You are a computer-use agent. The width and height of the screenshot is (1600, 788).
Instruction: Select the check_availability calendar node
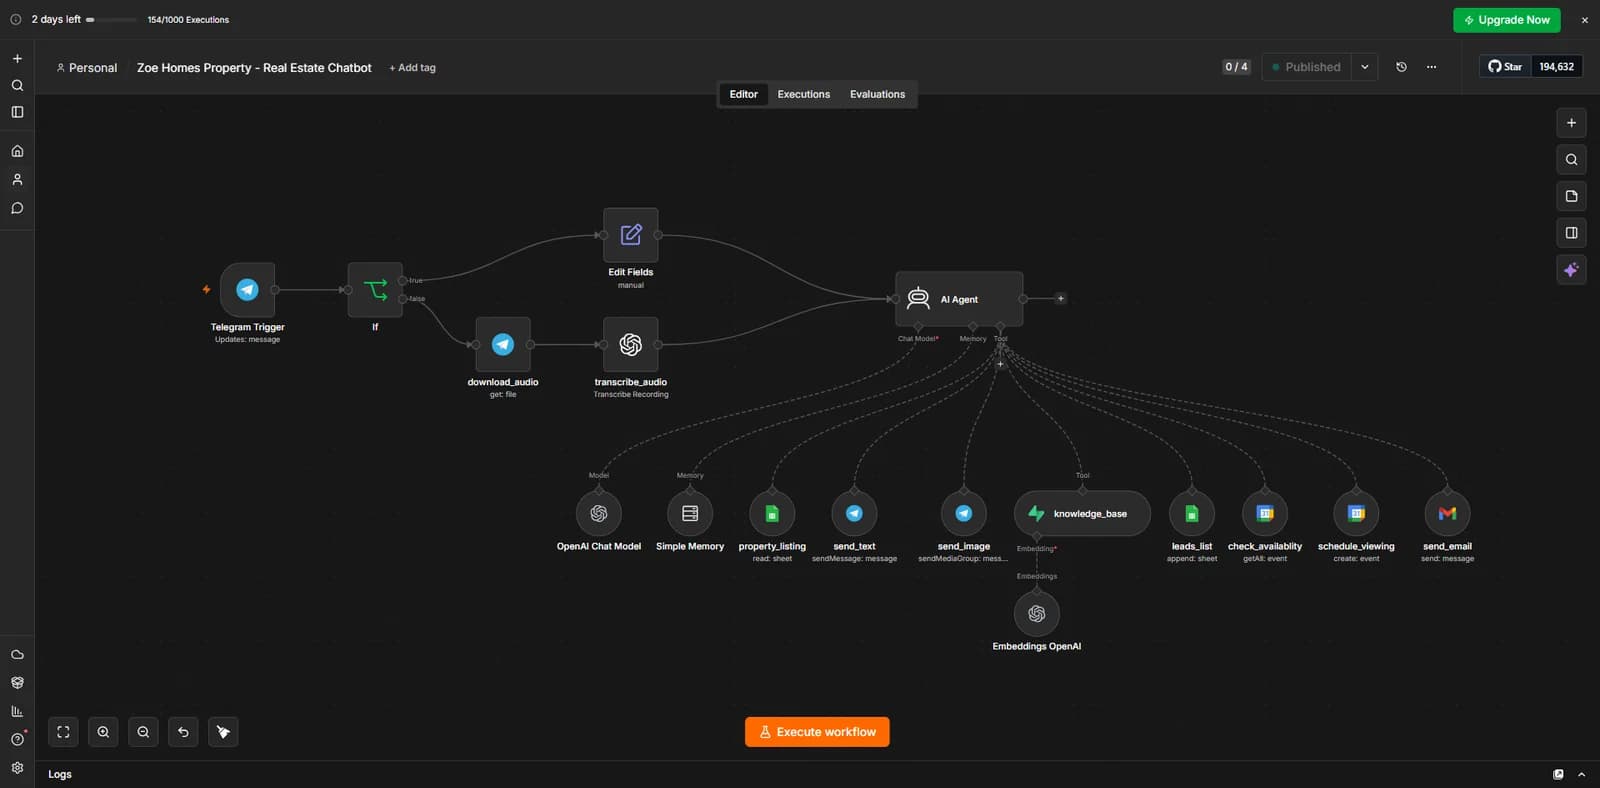1265,513
